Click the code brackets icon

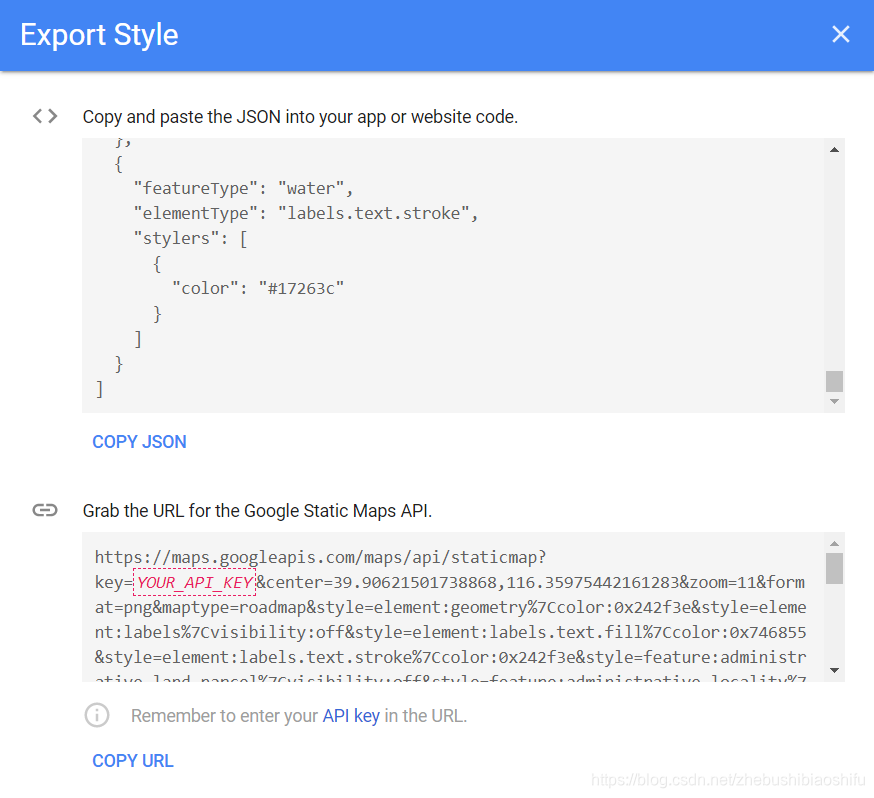(45, 116)
